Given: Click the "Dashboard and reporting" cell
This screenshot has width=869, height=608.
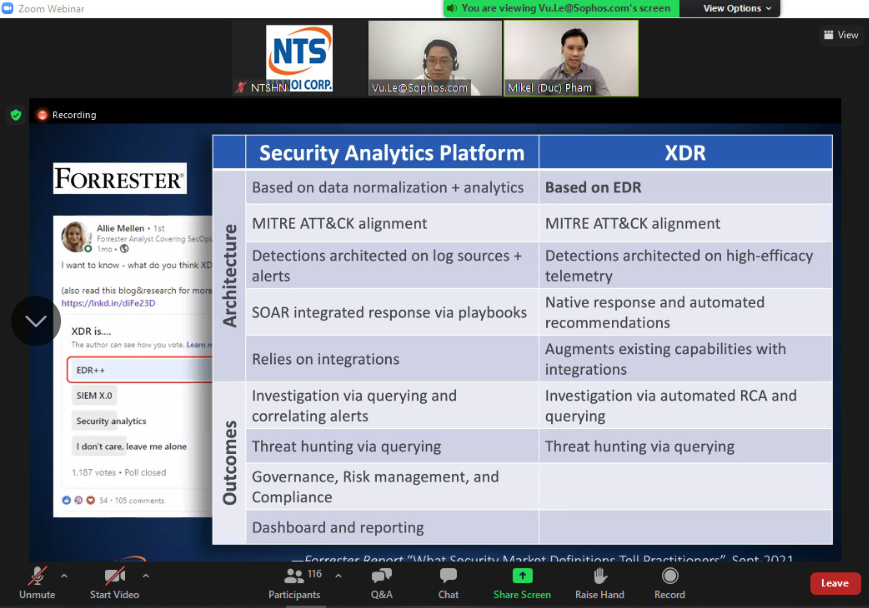Looking at the screenshot, I should point(392,527).
